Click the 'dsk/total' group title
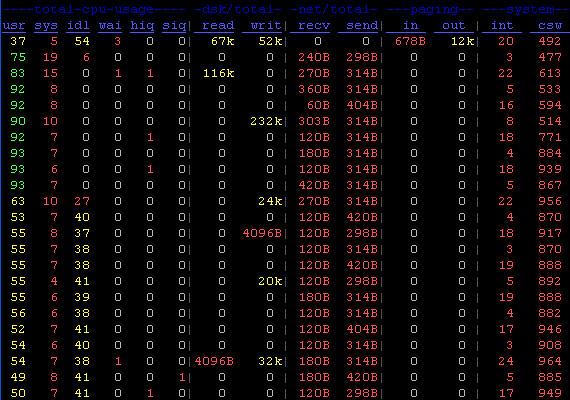The image size is (570, 400). coord(238,9)
